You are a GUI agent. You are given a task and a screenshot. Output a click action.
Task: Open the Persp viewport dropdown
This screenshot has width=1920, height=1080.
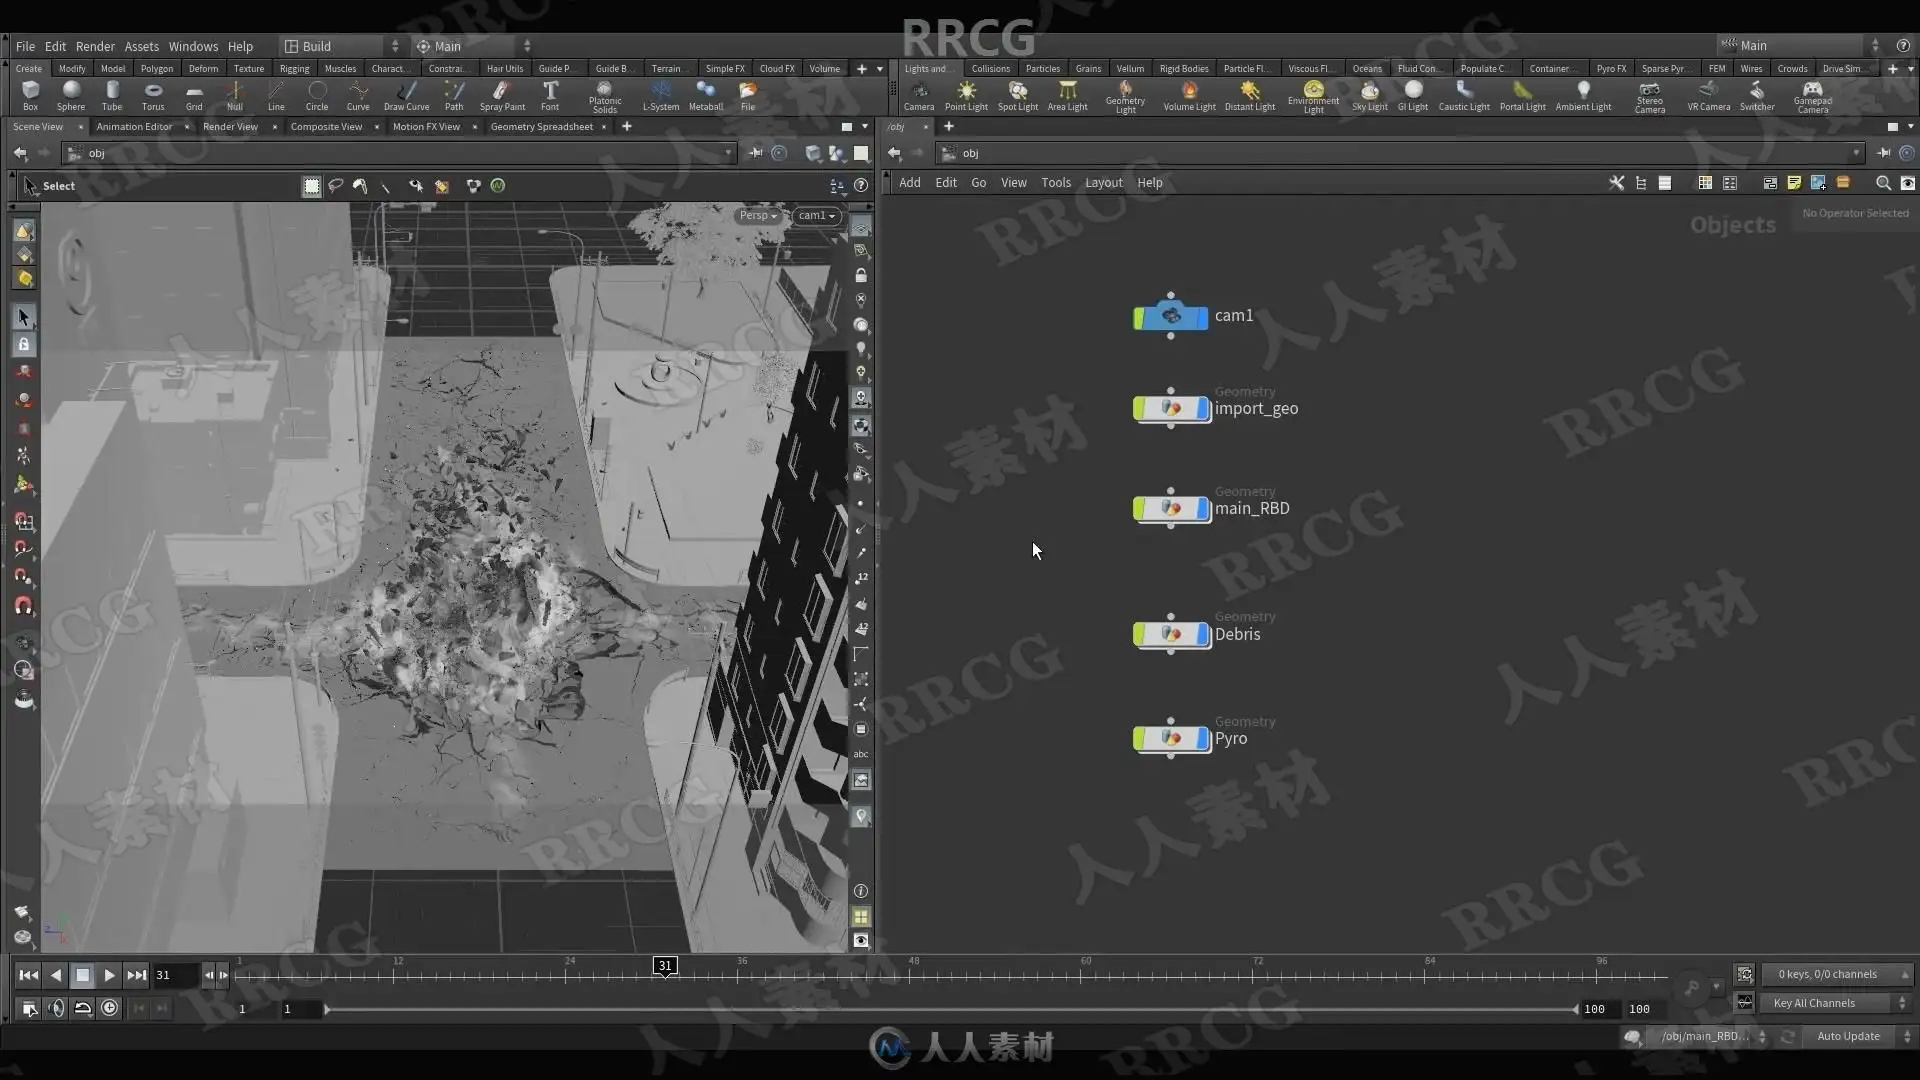coord(758,216)
